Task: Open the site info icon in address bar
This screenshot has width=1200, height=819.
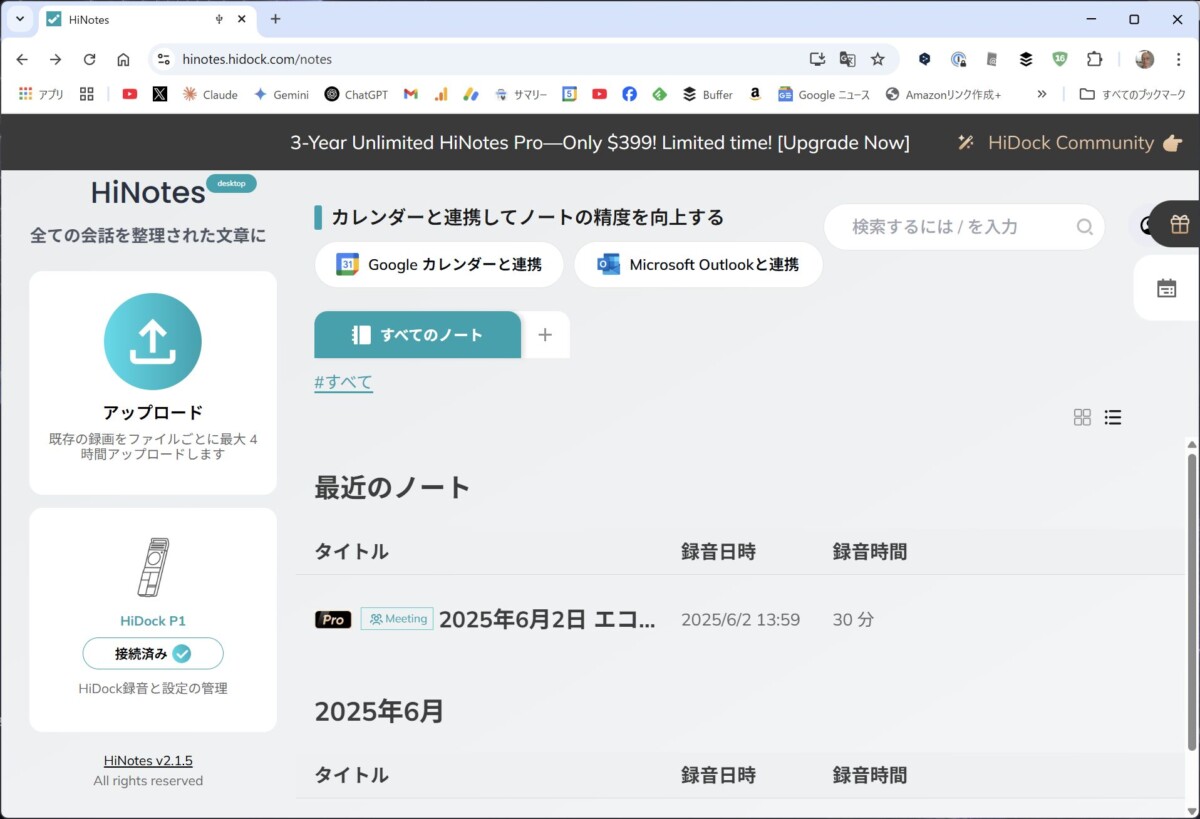Action: click(x=164, y=59)
